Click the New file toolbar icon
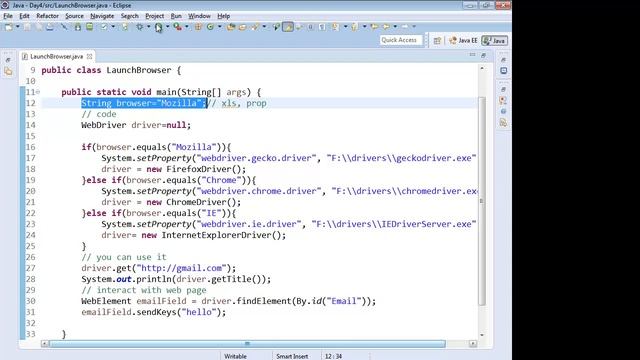640x360 pixels. pos(9,27)
